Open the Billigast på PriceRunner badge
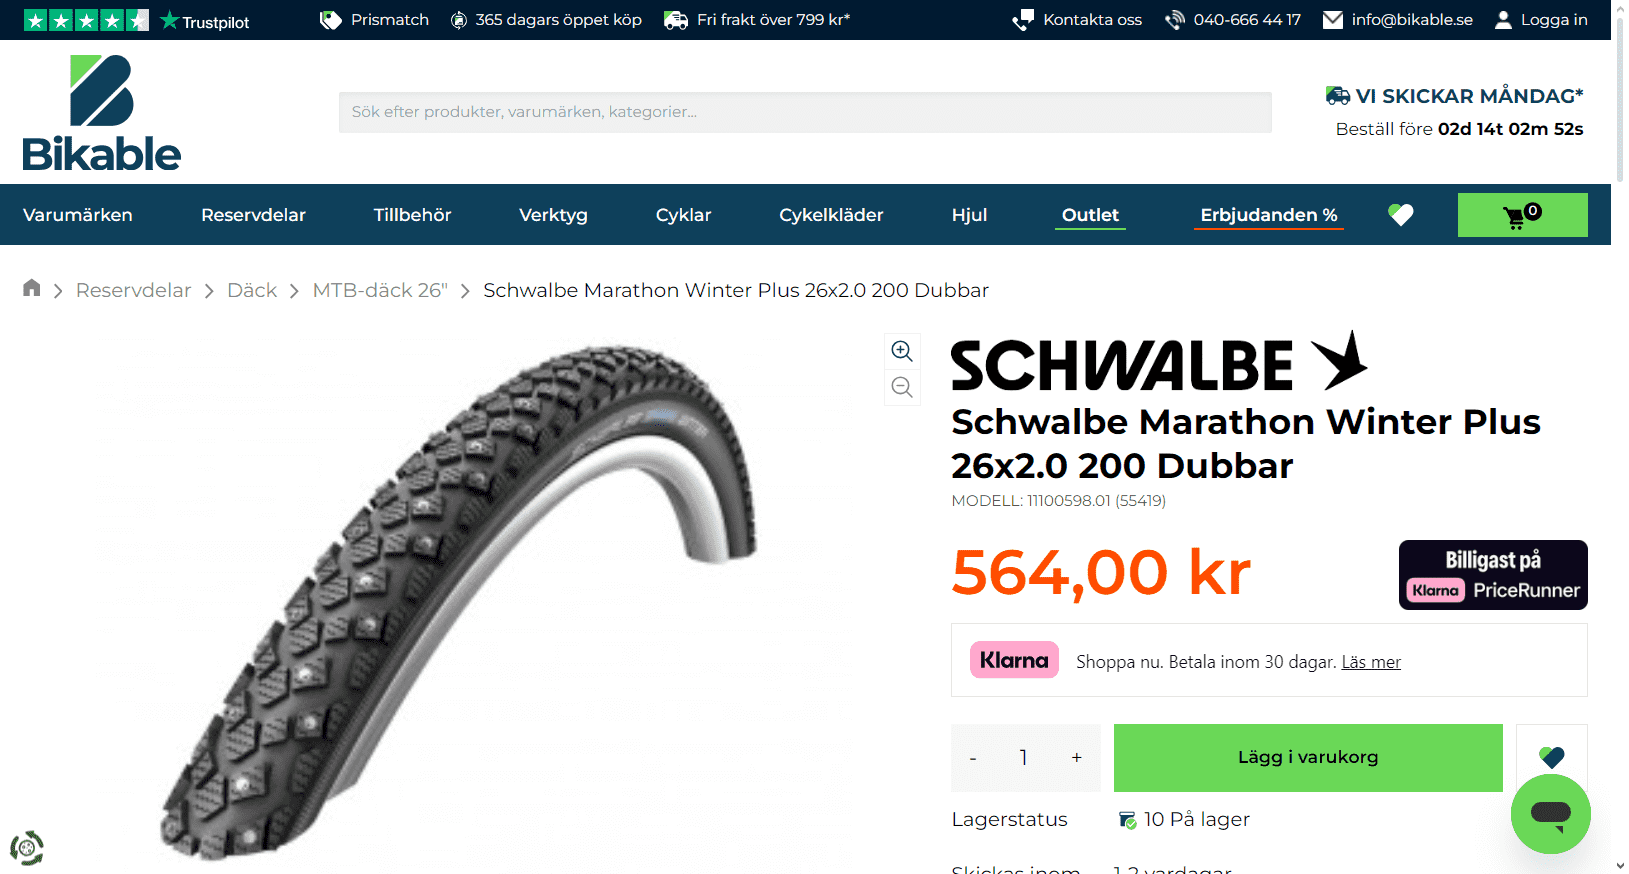 1493,575
